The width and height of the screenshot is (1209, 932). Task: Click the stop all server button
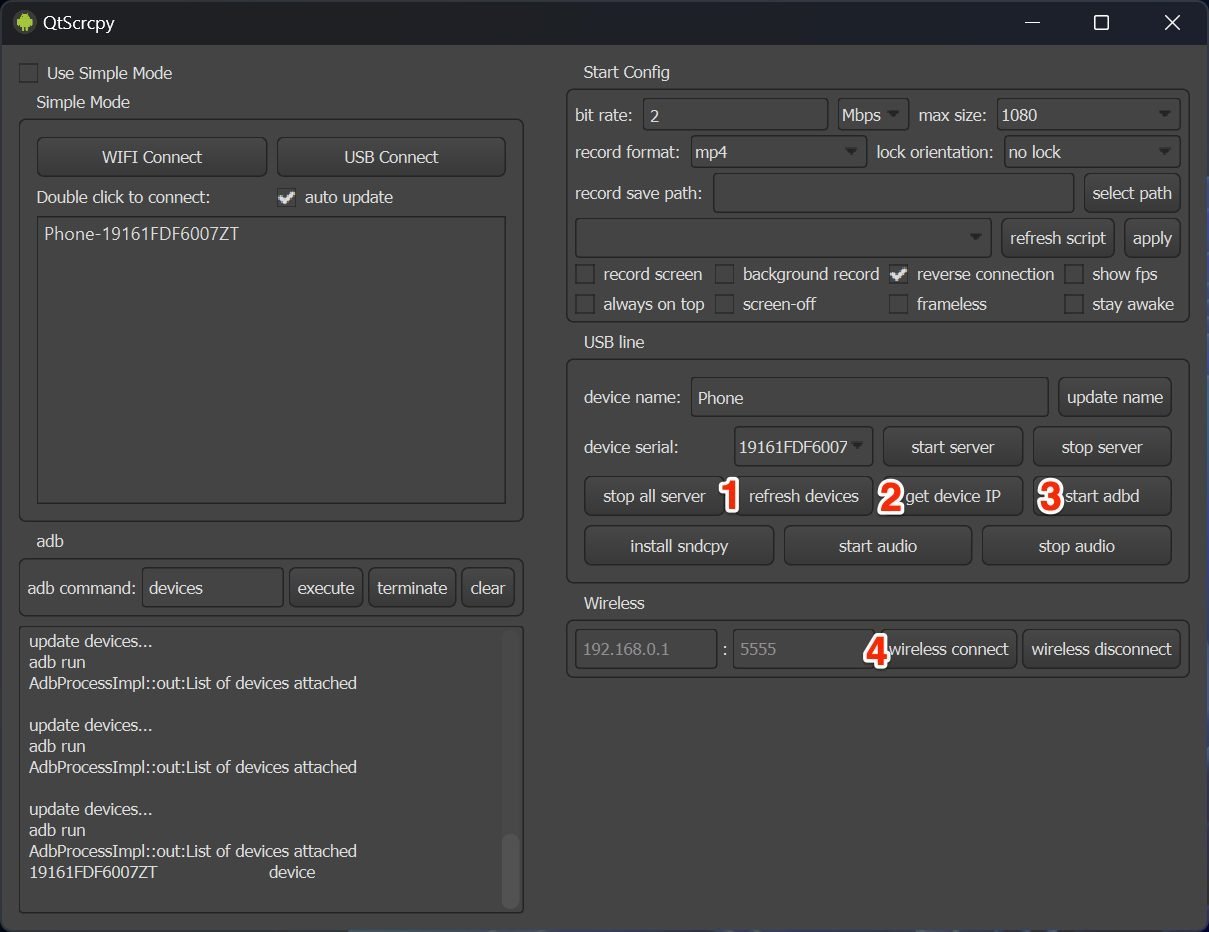coord(654,496)
